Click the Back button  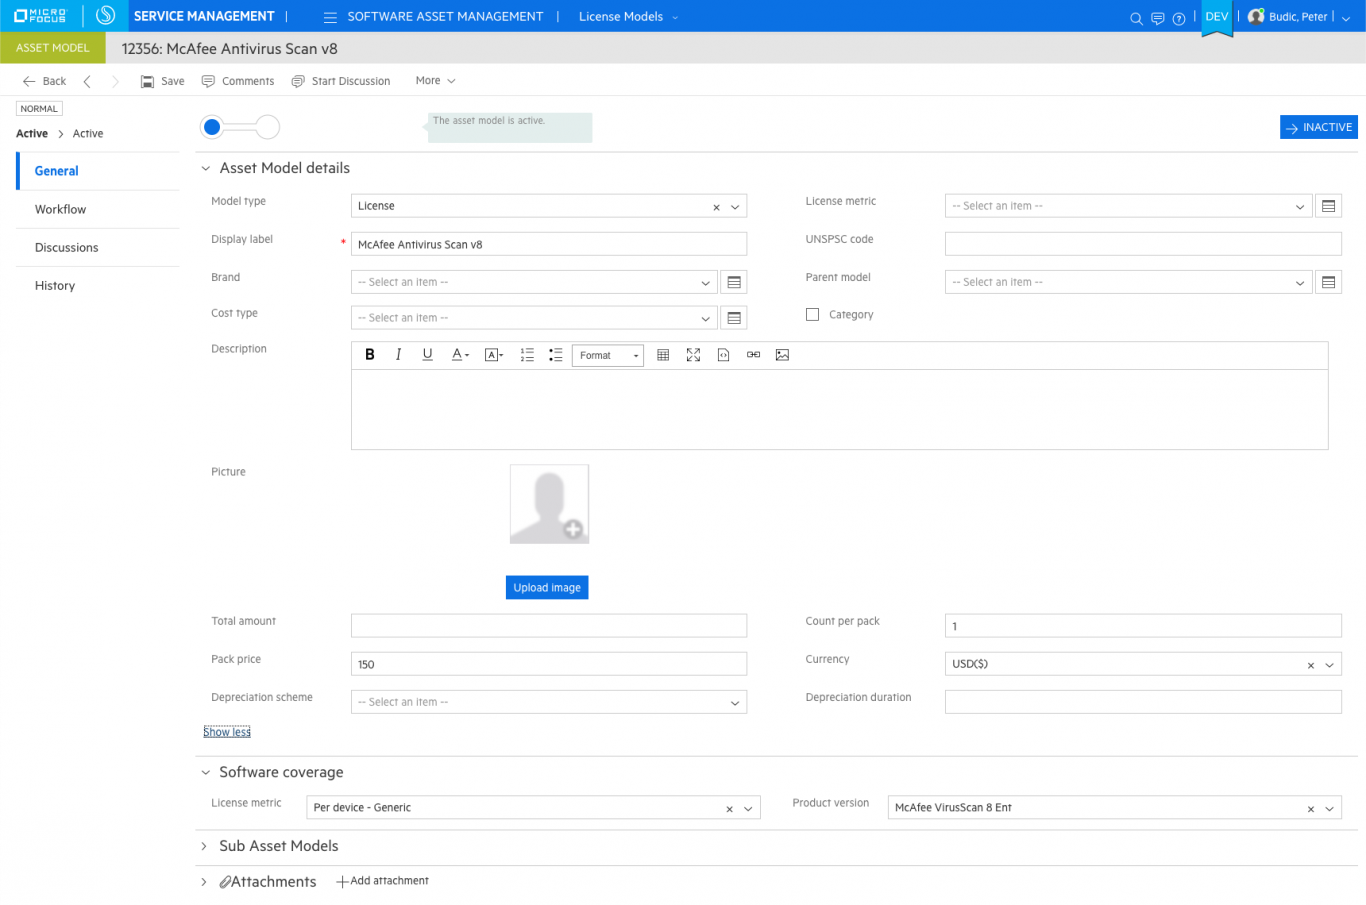point(44,81)
